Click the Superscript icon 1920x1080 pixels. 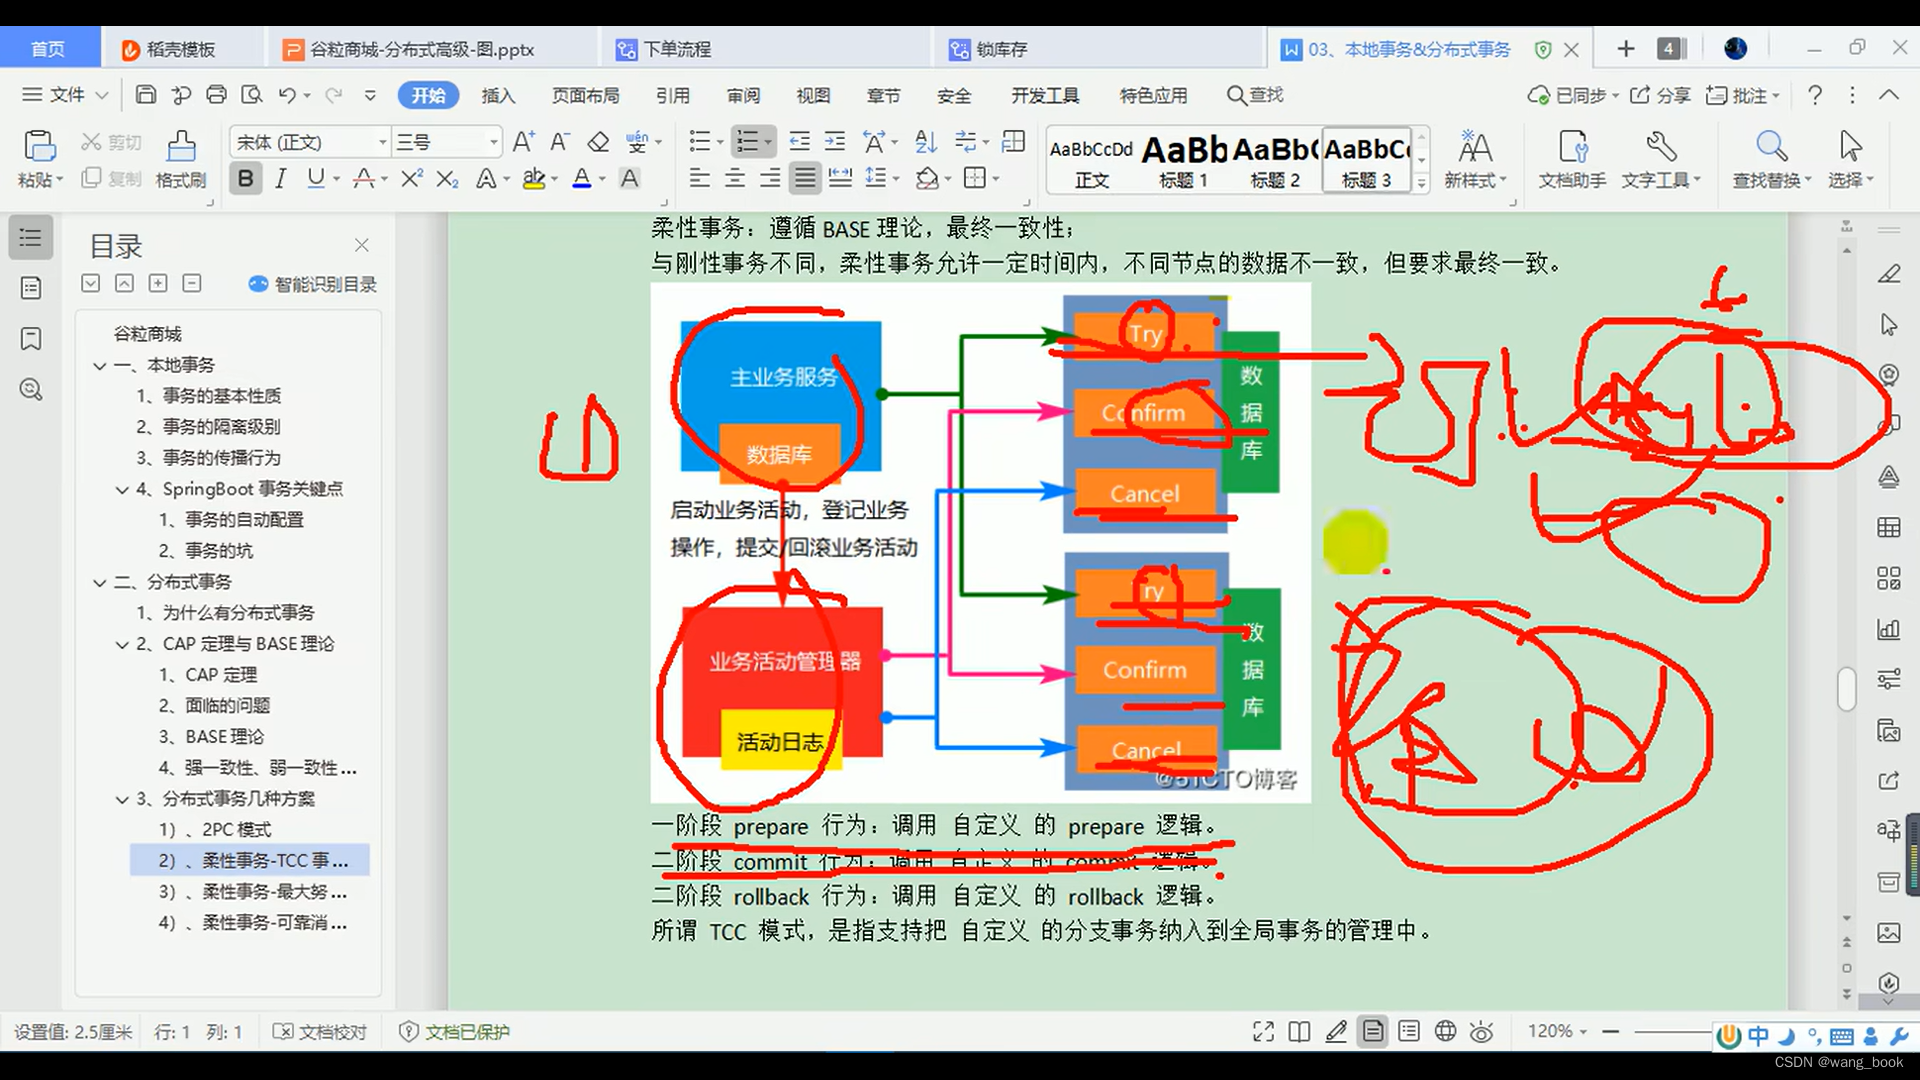point(411,179)
